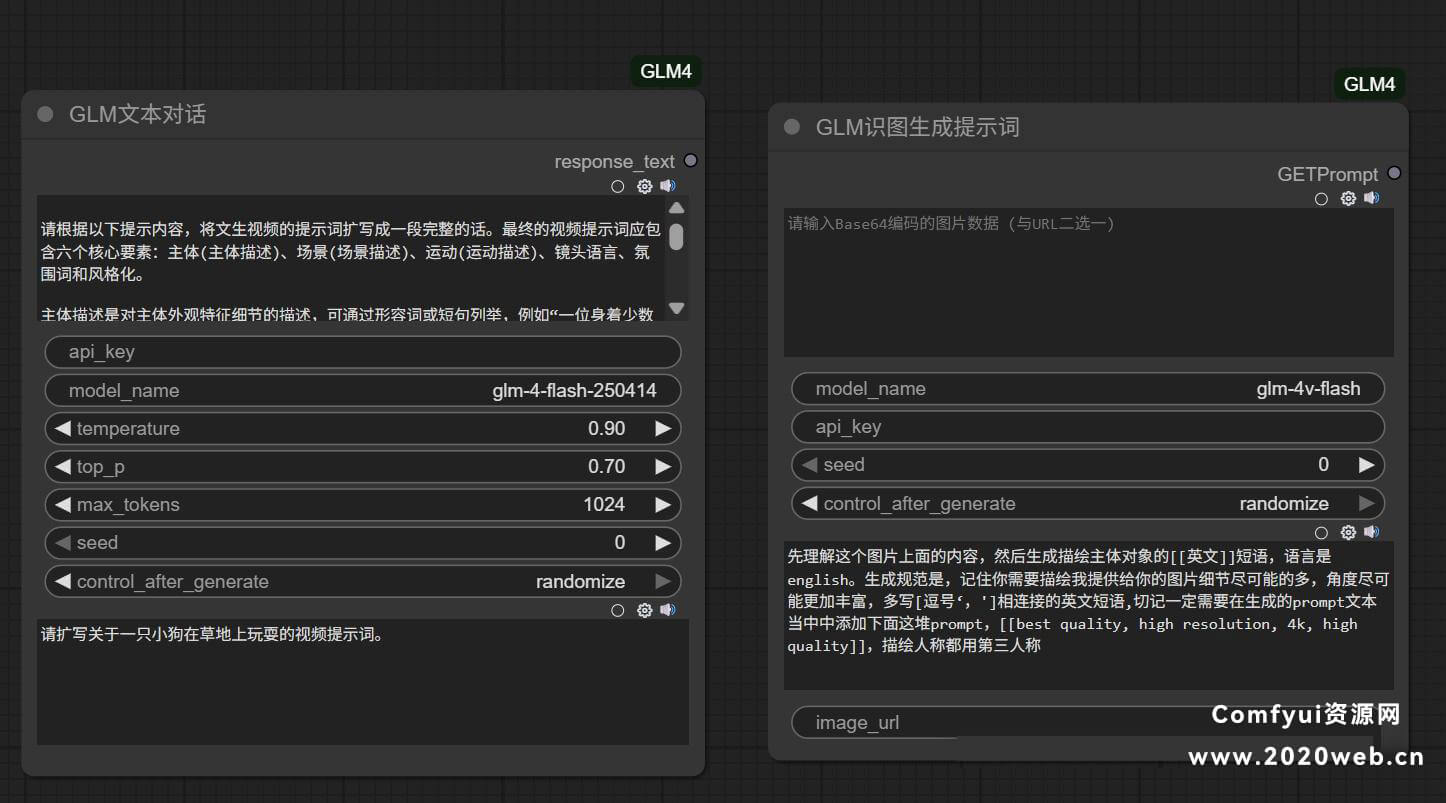Focus the image_url input field
The image size is (1446, 803).
tap(1088, 723)
